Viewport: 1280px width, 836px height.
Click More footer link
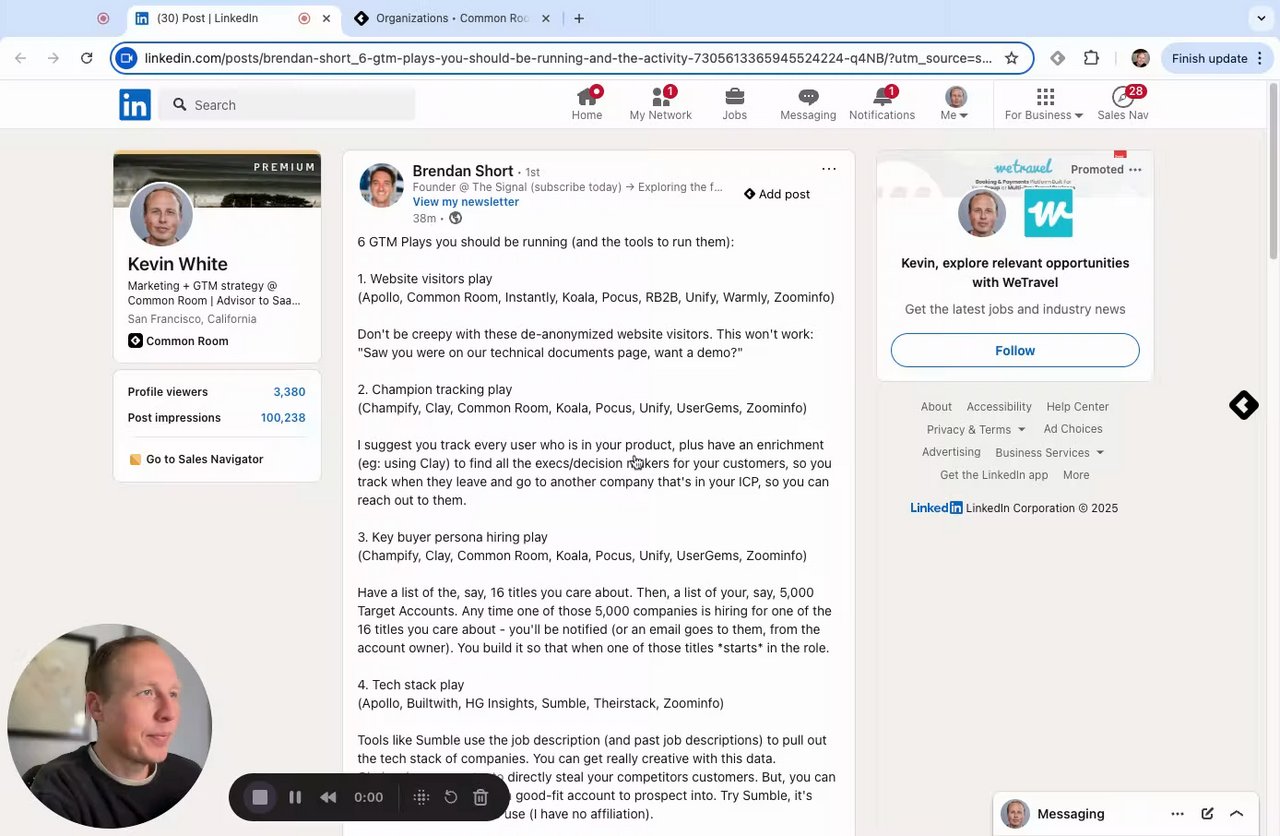pyautogui.click(x=1076, y=475)
